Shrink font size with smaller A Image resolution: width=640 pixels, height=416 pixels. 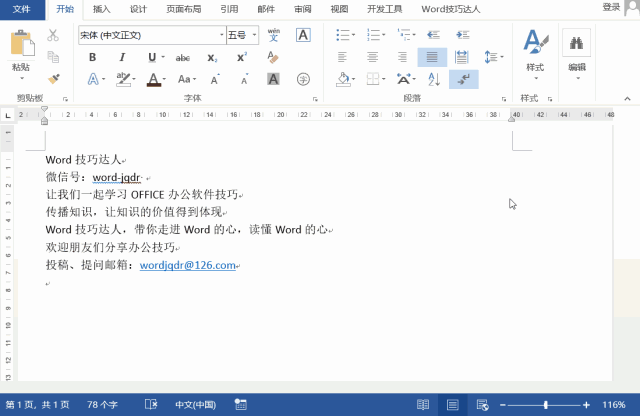coord(244,79)
